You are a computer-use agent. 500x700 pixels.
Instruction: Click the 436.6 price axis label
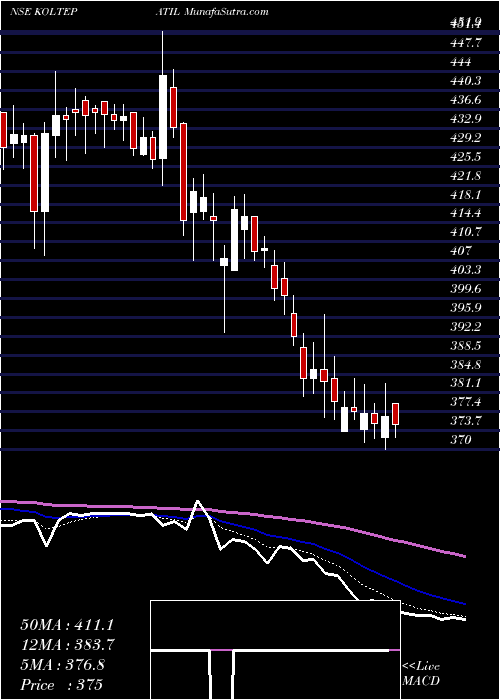(466, 100)
